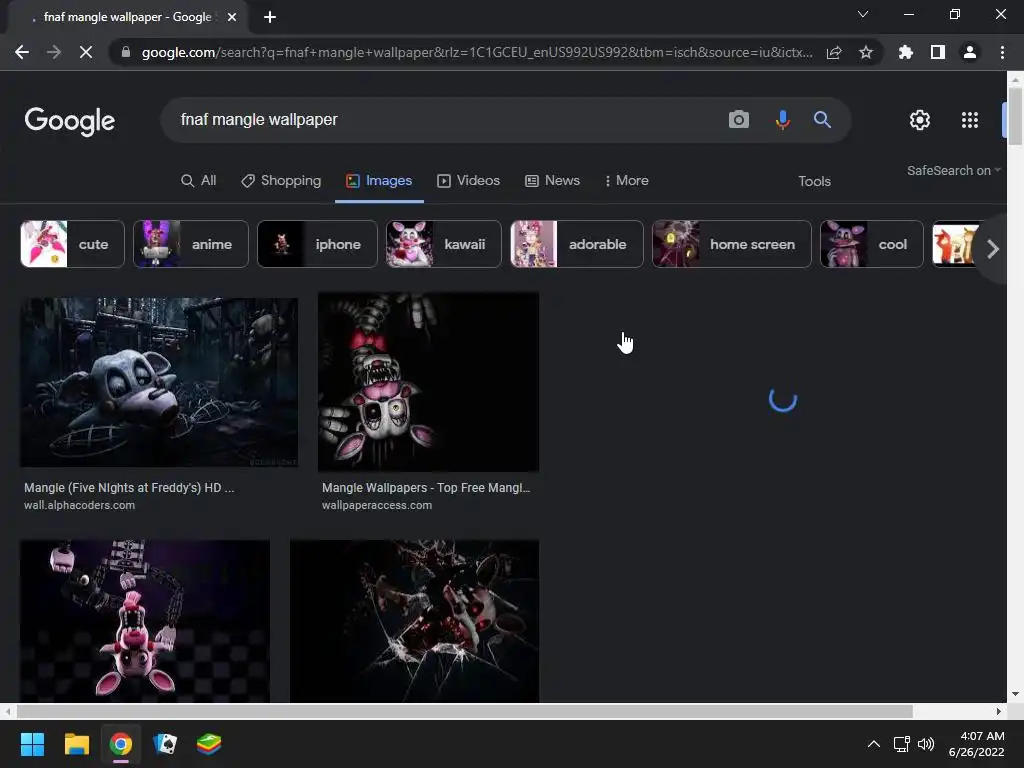
Task: Open the wallpaperaccess Mangle image
Action: pos(428,382)
